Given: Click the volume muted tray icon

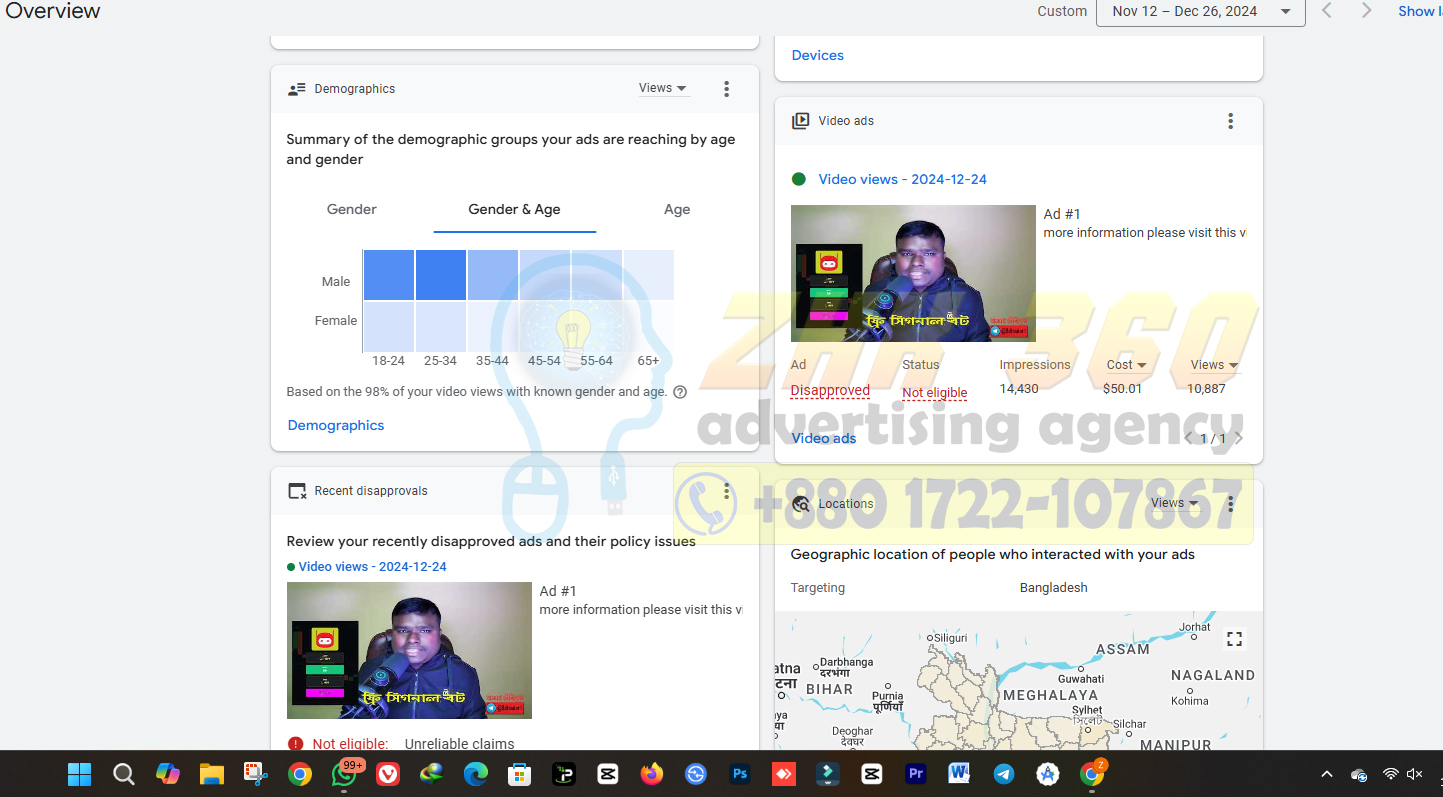Looking at the screenshot, I should [1415, 774].
